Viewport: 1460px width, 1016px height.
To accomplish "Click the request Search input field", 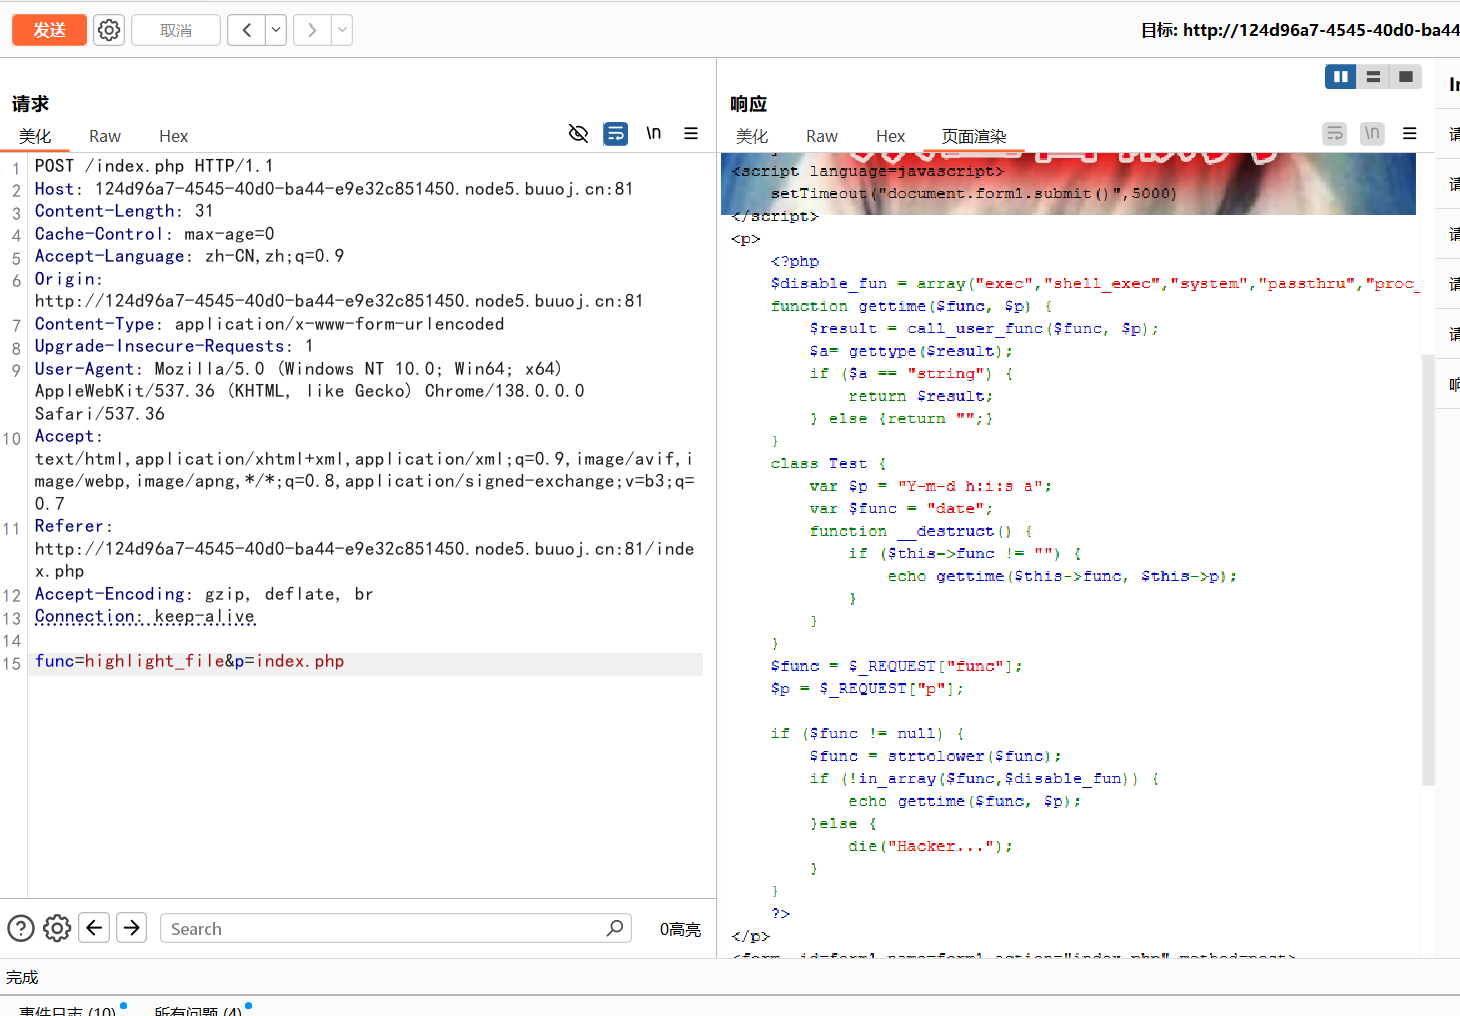I will [x=385, y=929].
